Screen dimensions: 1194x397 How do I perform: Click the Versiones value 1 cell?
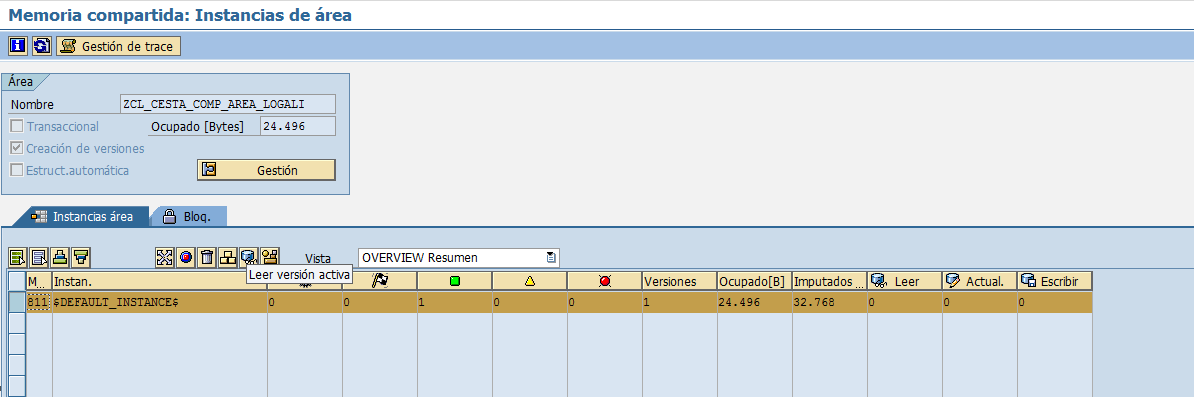click(x=680, y=302)
